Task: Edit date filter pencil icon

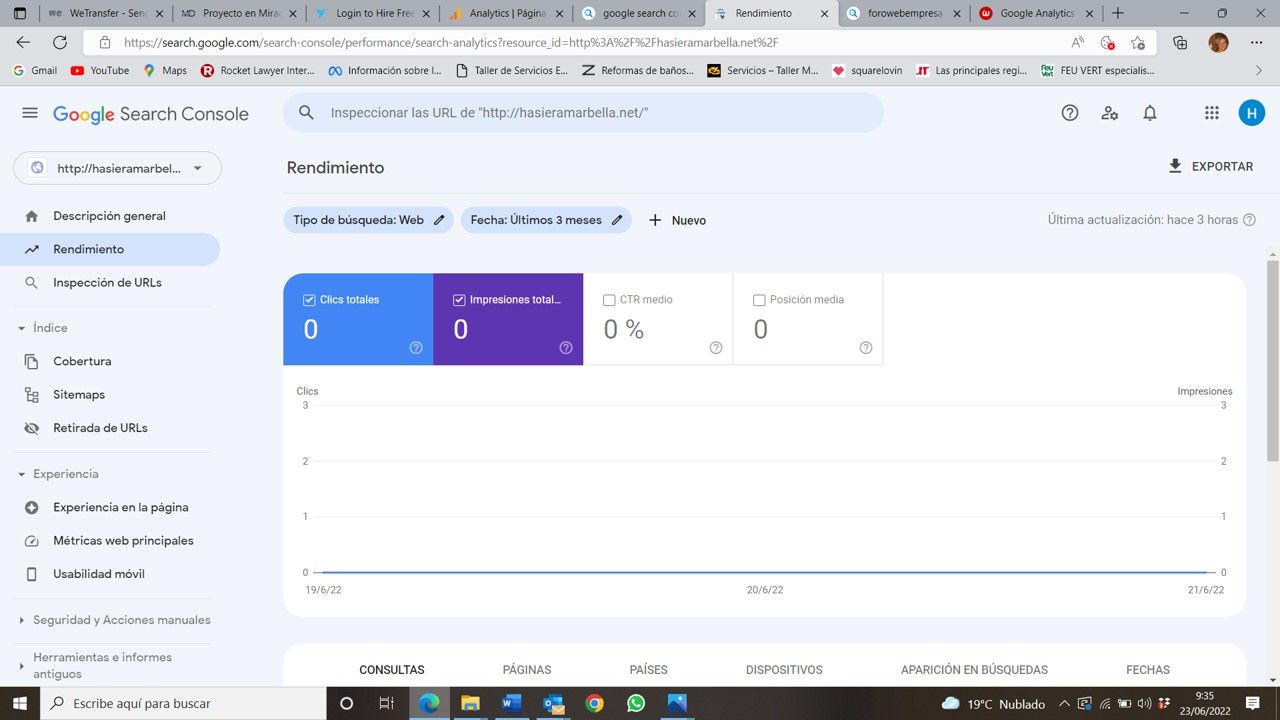Action: (x=617, y=220)
